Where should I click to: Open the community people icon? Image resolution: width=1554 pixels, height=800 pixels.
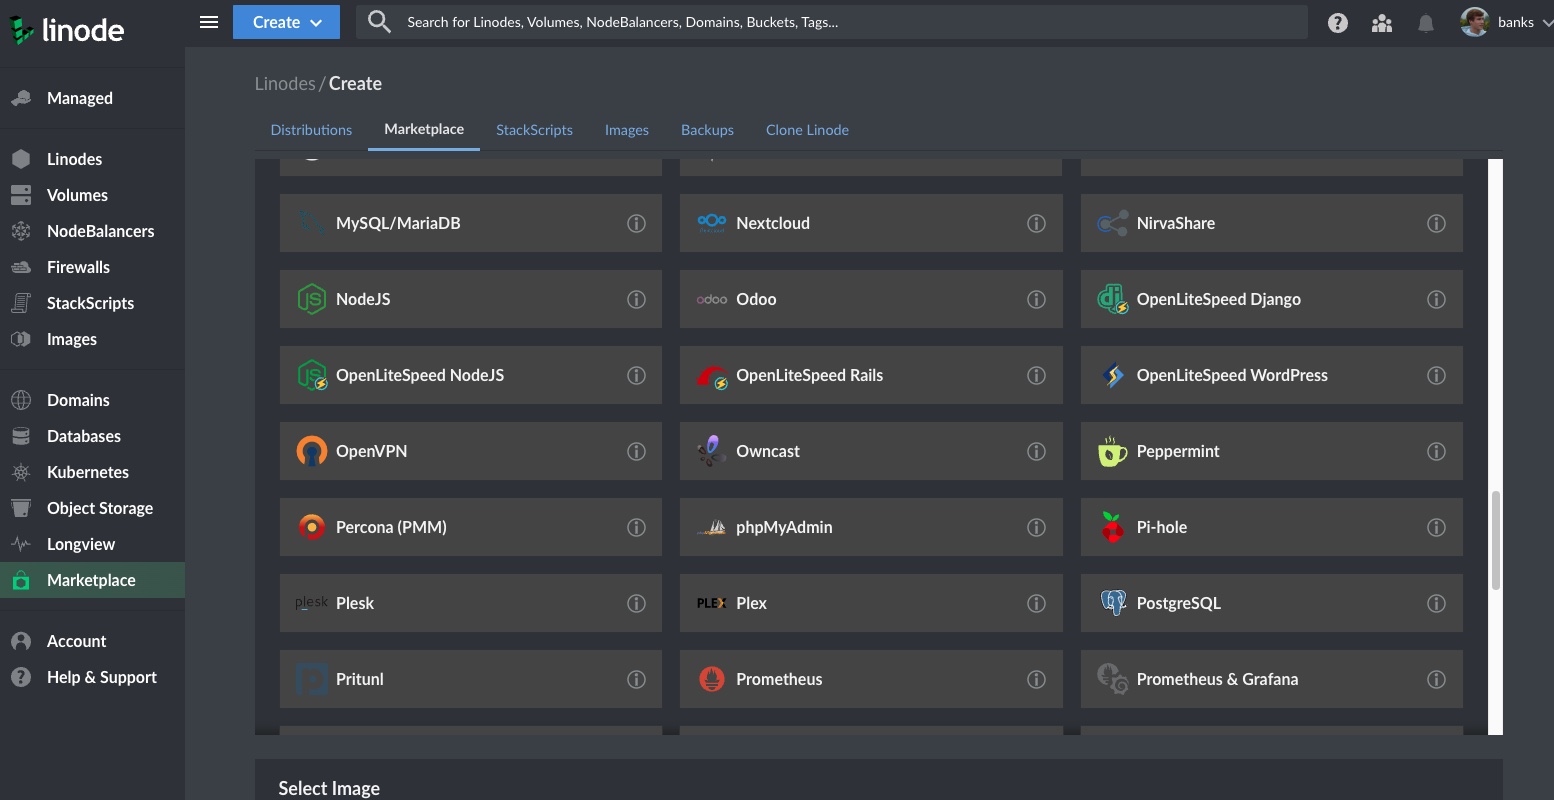[1382, 23]
